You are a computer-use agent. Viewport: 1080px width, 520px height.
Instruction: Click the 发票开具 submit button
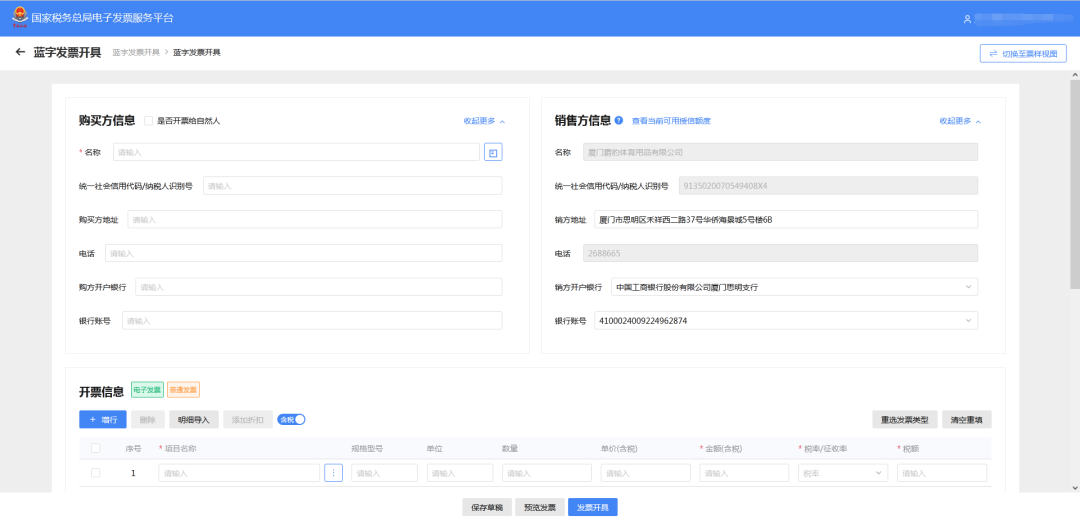[x=593, y=508]
